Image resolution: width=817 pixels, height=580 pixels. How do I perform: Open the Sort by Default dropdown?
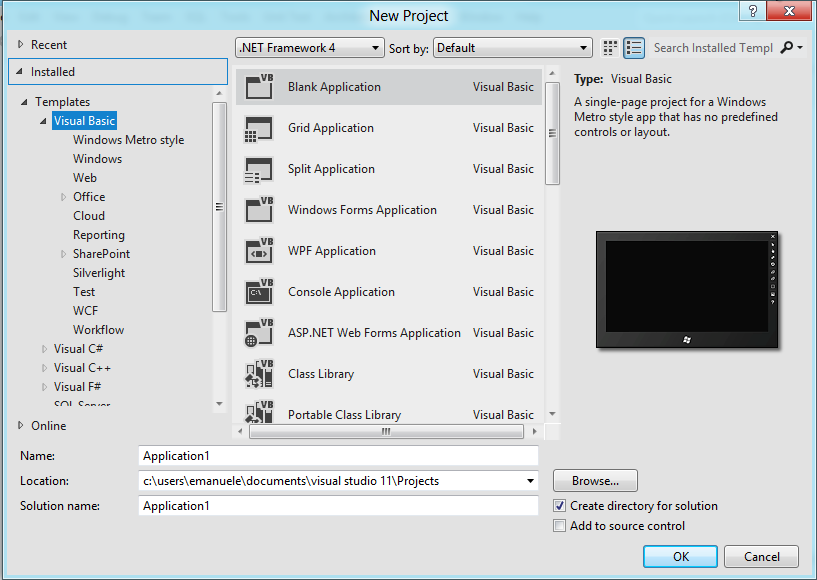[x=513, y=48]
